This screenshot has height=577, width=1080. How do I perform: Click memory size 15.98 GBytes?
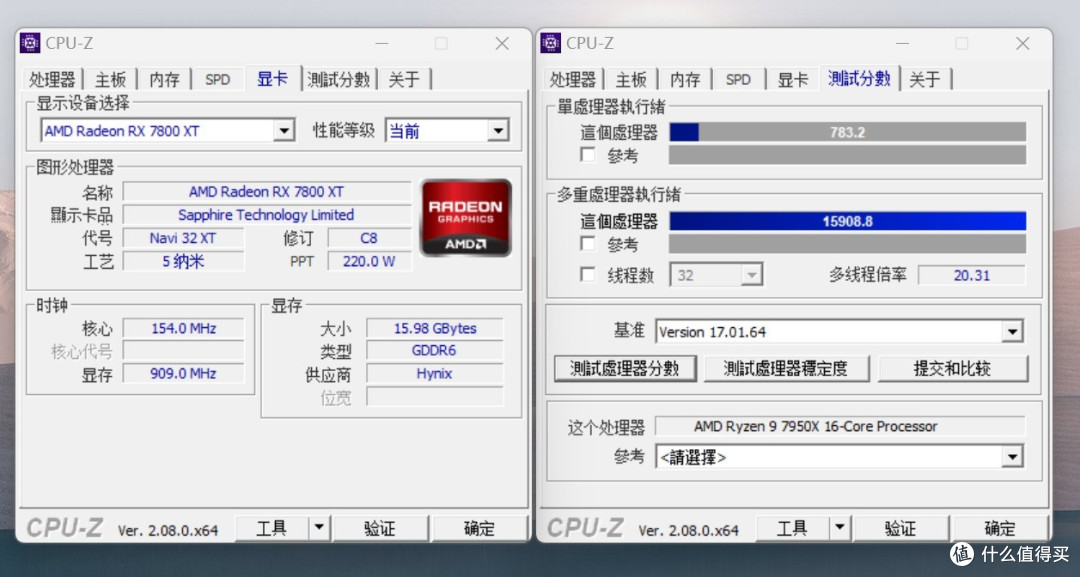point(435,328)
